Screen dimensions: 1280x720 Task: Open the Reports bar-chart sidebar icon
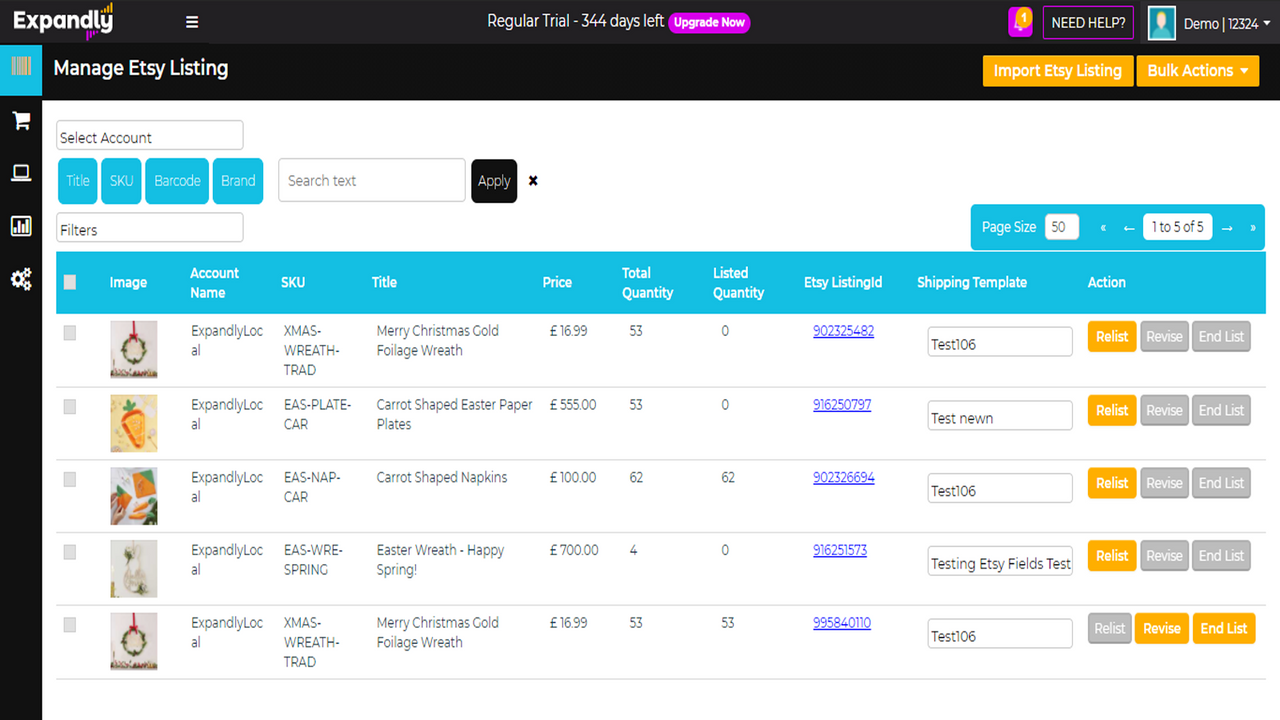tap(20, 226)
